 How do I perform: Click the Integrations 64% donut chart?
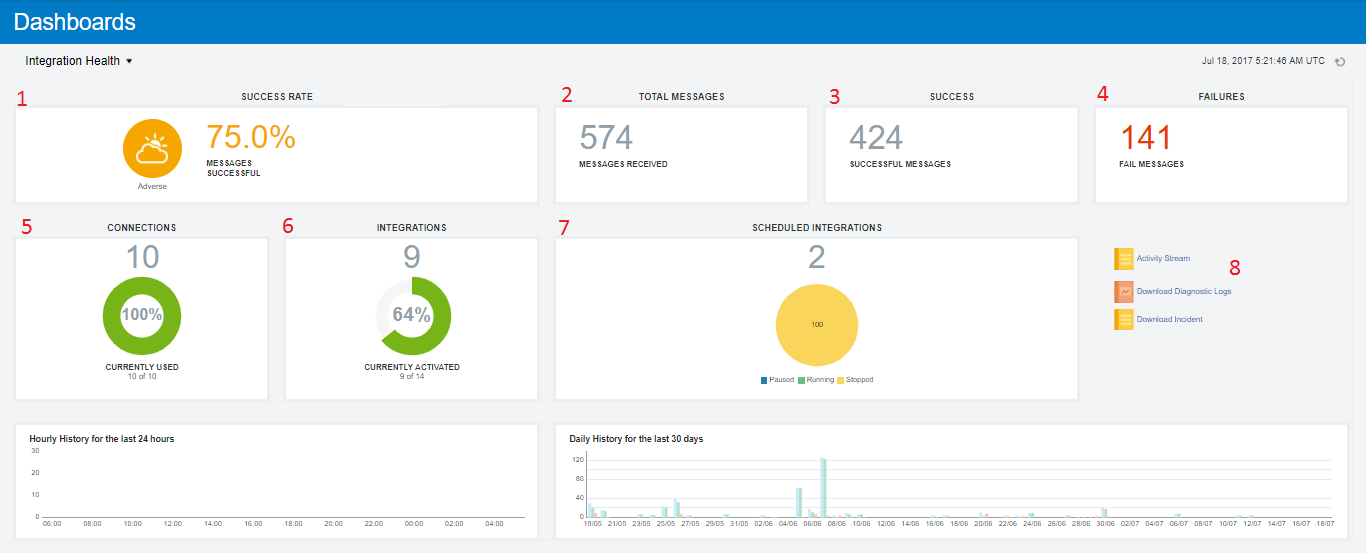click(x=412, y=314)
